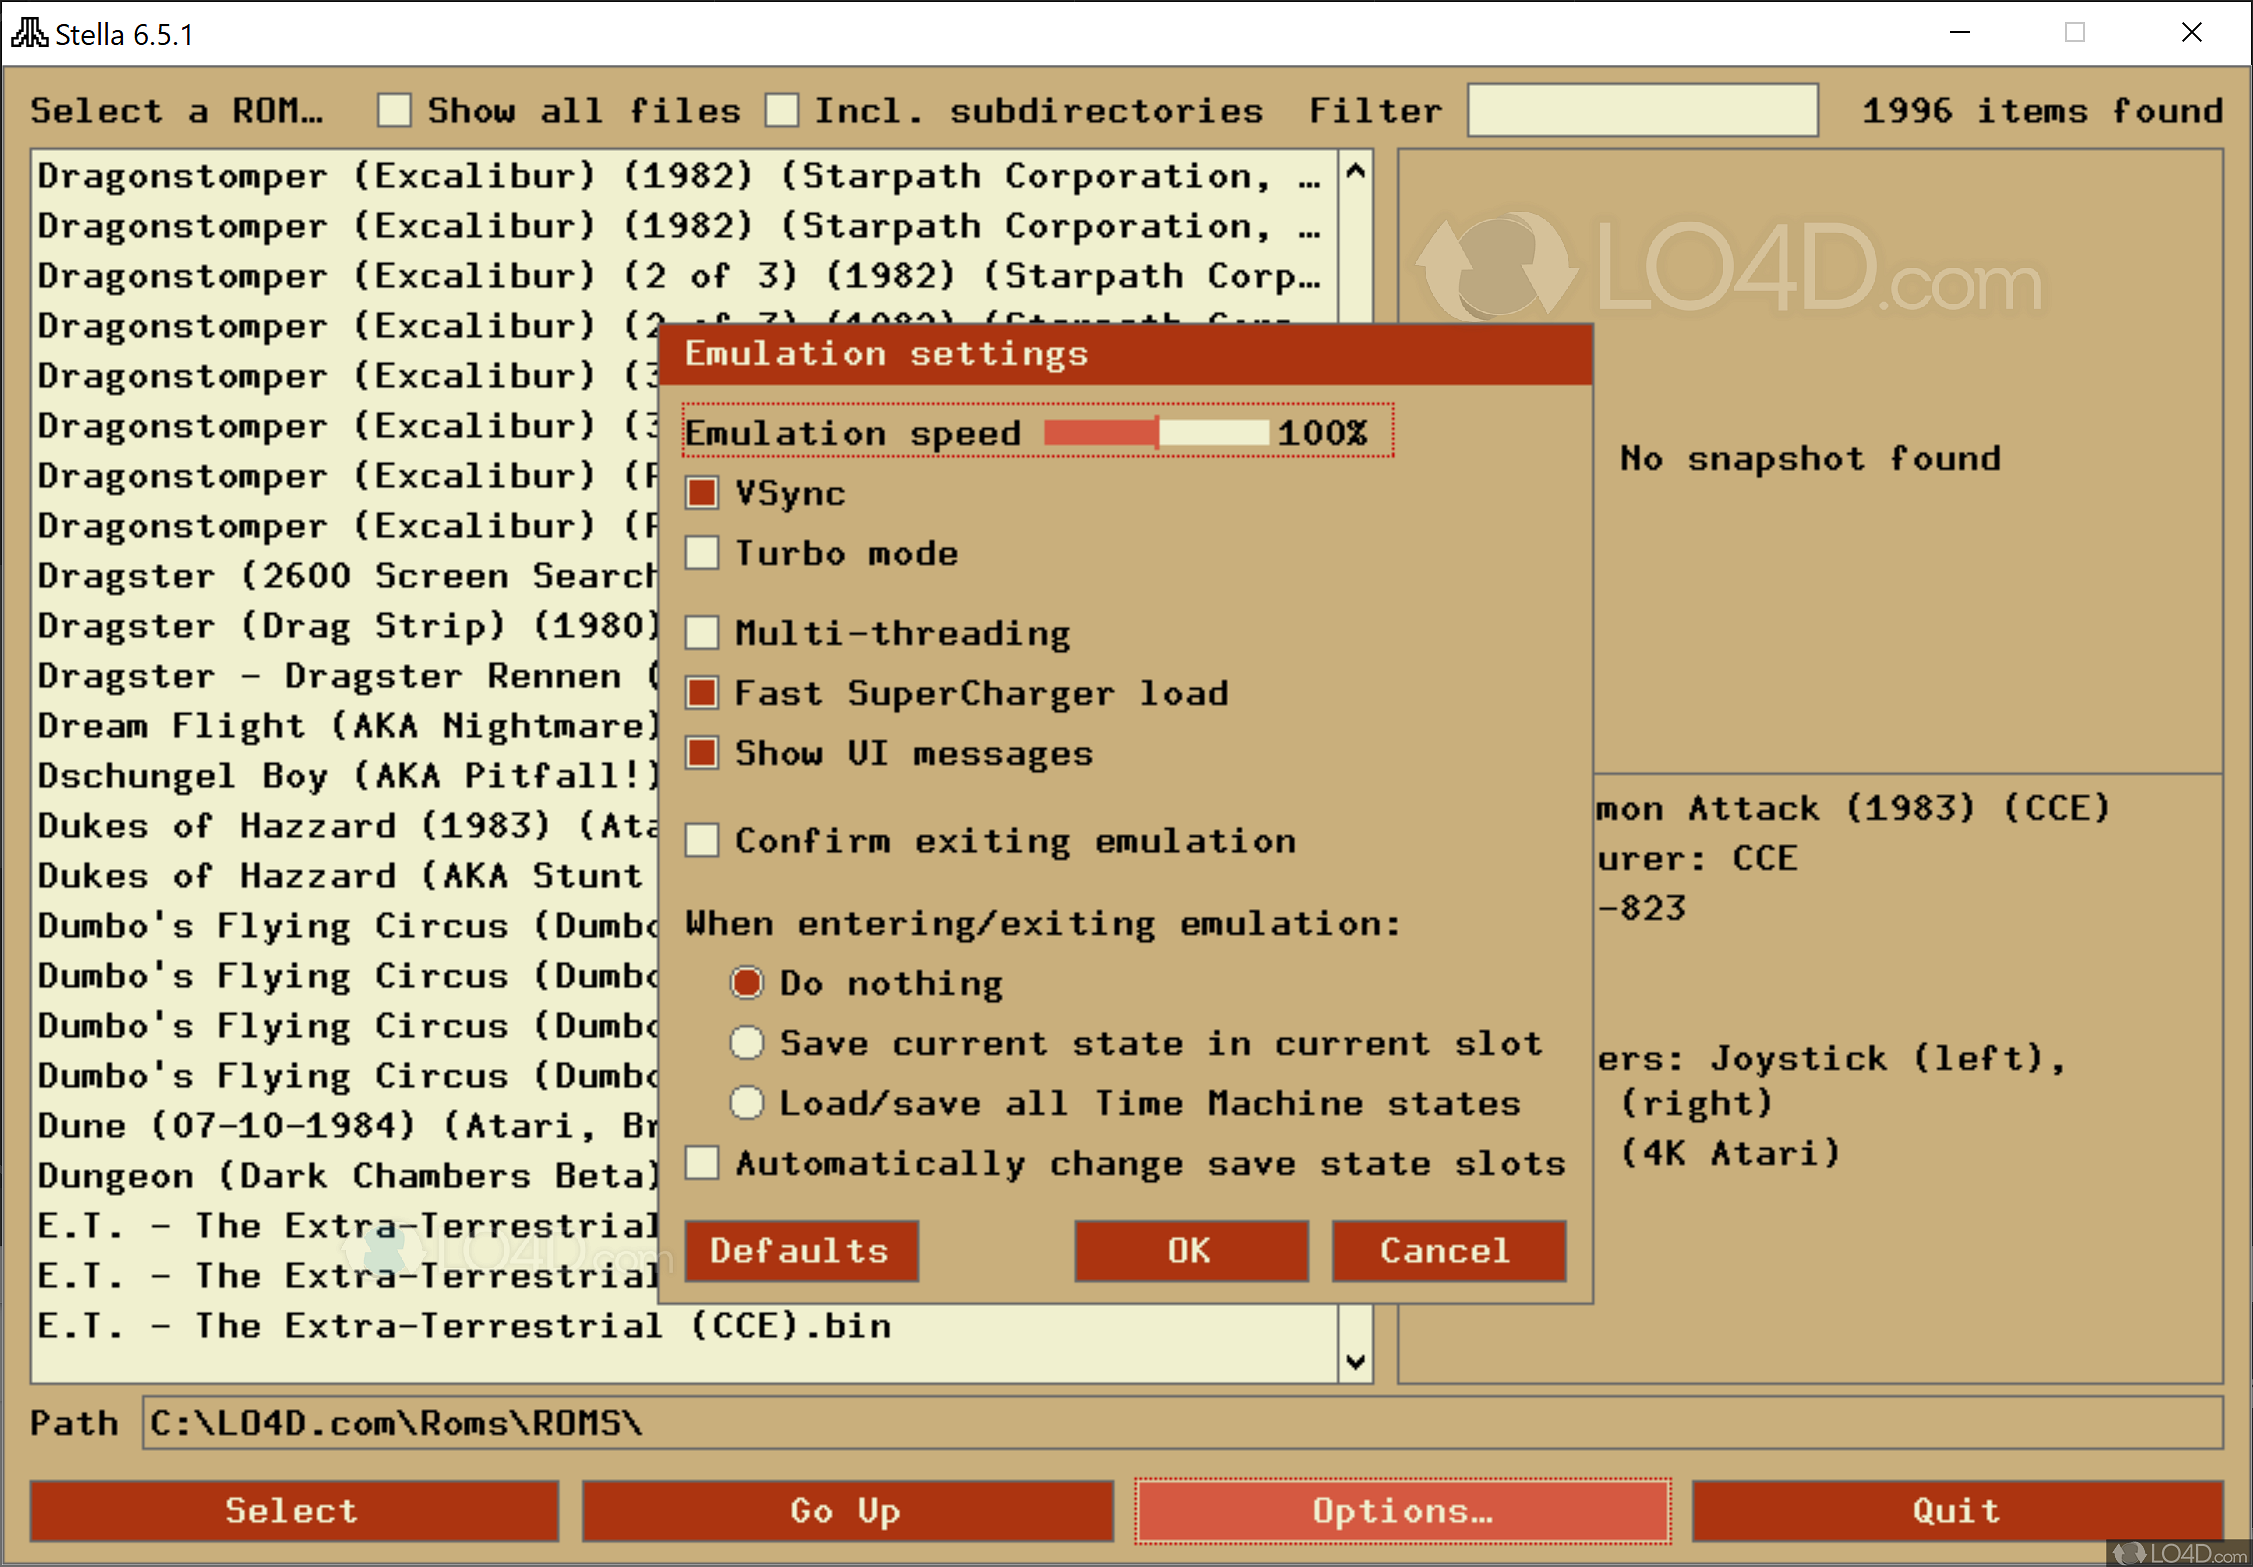2253x1567 pixels.
Task: Check Automatically change save state slots
Action: (702, 1163)
